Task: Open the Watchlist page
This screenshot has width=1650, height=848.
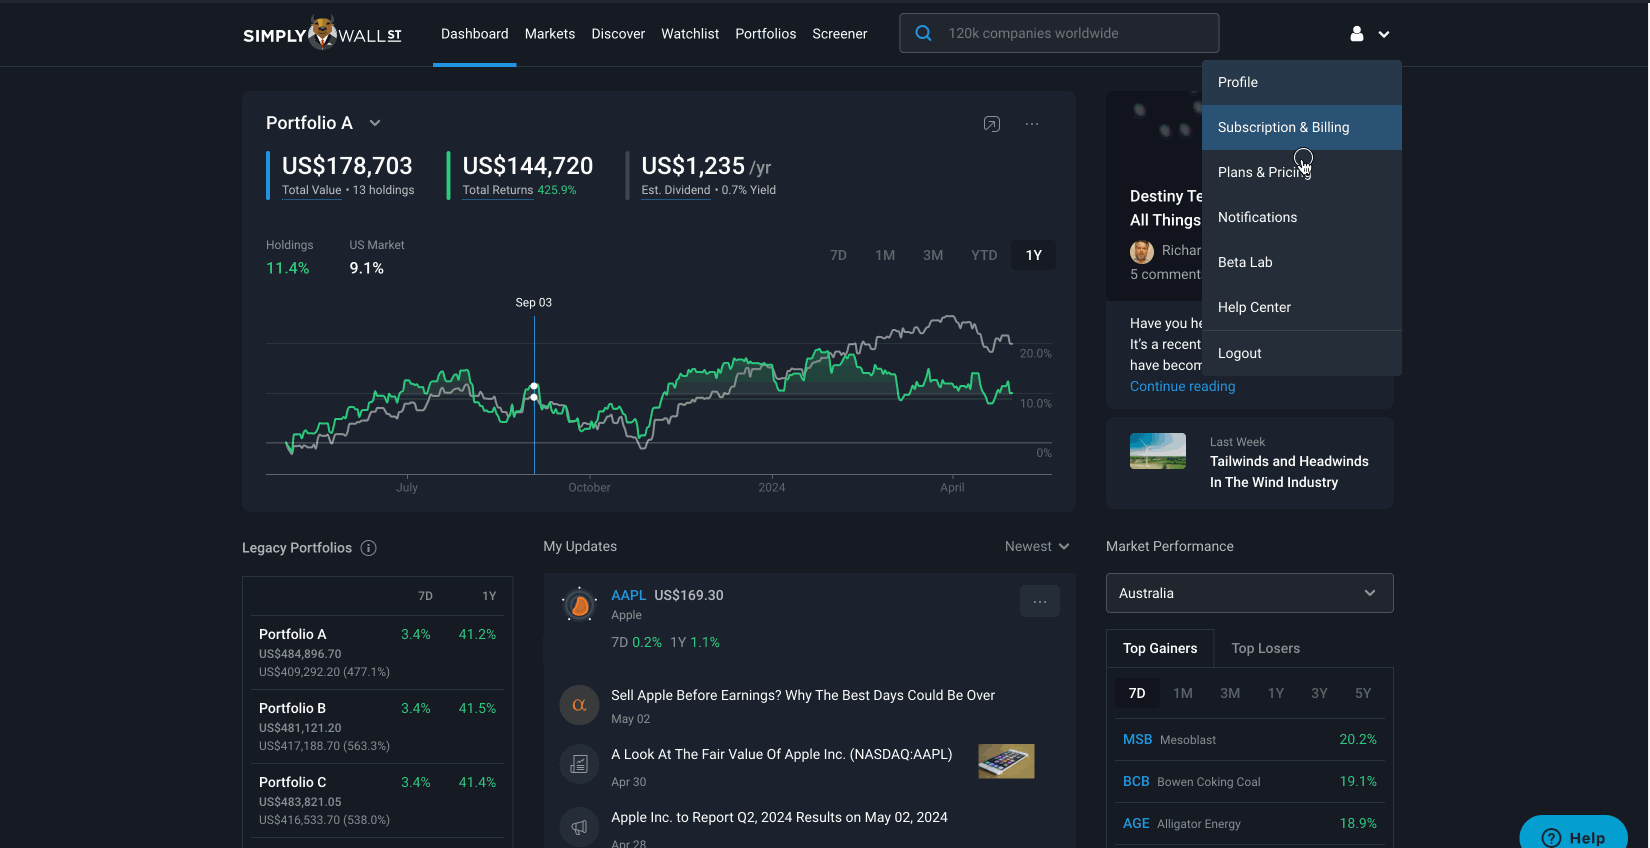Action: [x=690, y=34]
